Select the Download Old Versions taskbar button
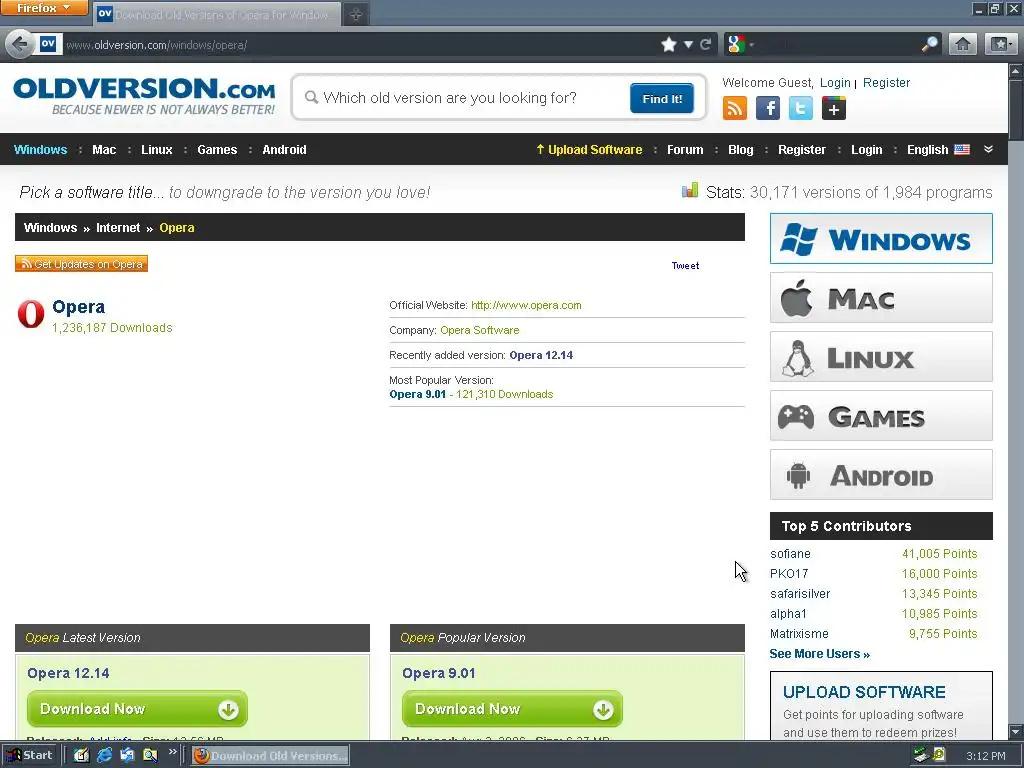The width and height of the screenshot is (1024, 768). click(270, 756)
